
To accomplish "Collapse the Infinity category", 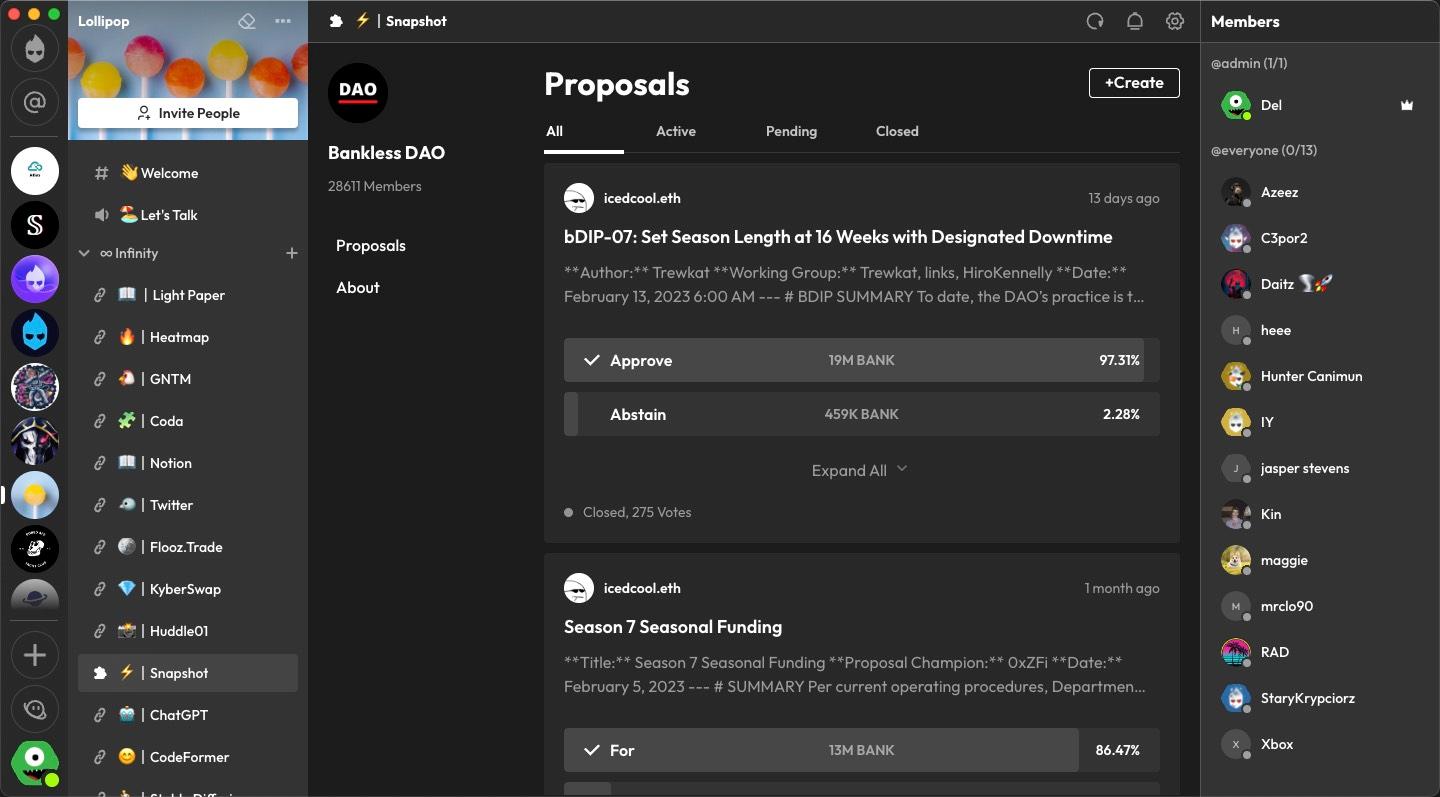I will click(x=84, y=253).
